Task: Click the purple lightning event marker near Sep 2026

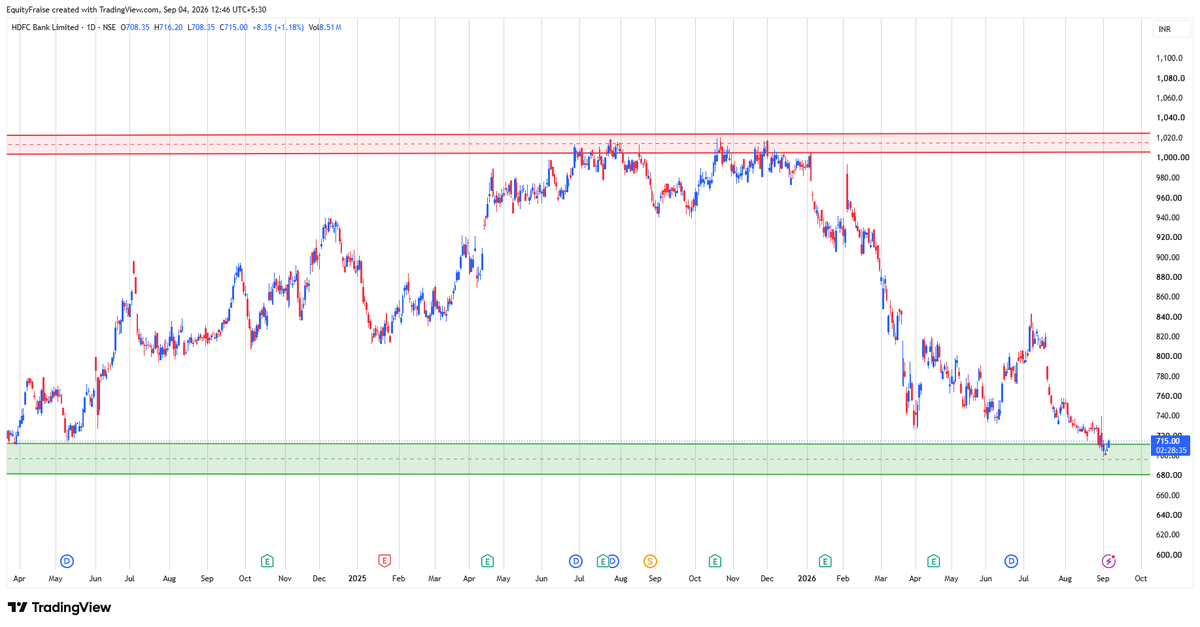Action: click(1108, 560)
